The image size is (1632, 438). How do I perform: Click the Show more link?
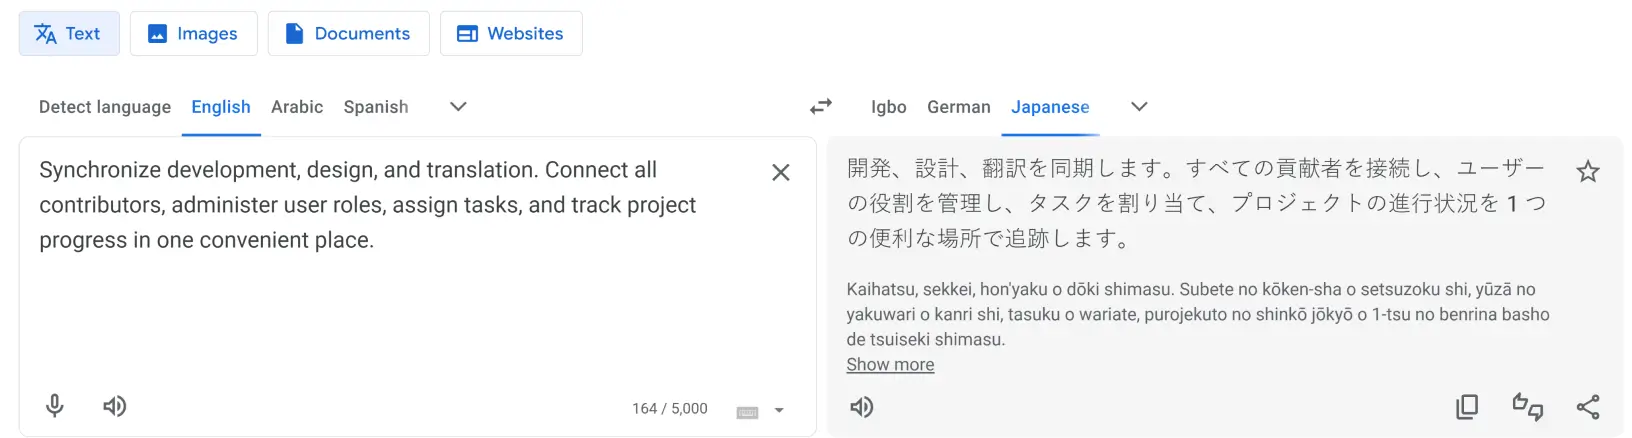(890, 365)
